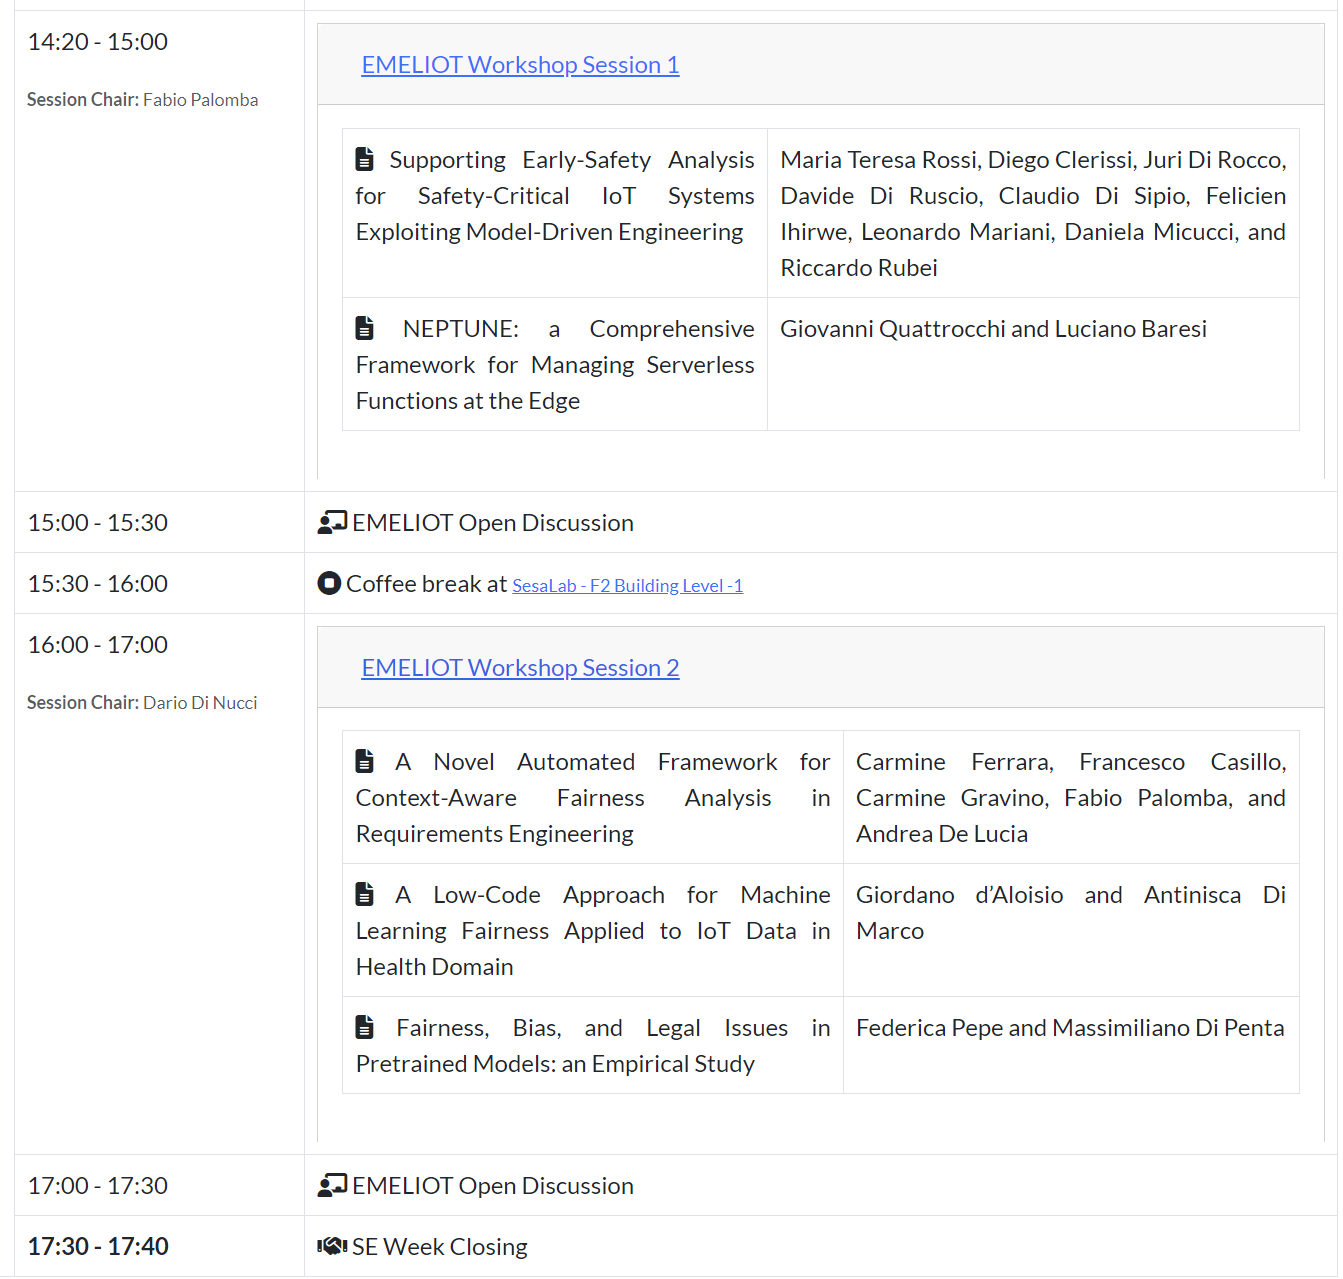1343x1279 pixels.
Task: Click the document icon beside A Novel Automated Framework
Action: click(365, 761)
